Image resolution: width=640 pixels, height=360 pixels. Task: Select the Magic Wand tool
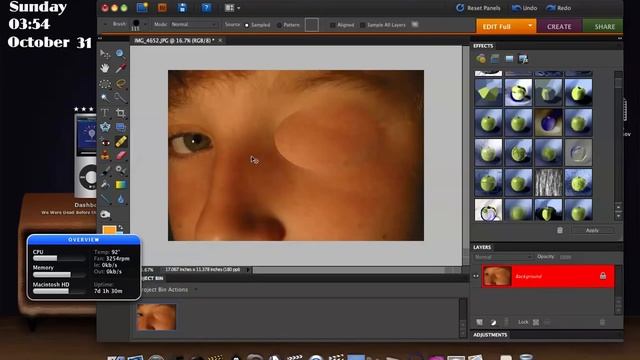click(x=105, y=98)
